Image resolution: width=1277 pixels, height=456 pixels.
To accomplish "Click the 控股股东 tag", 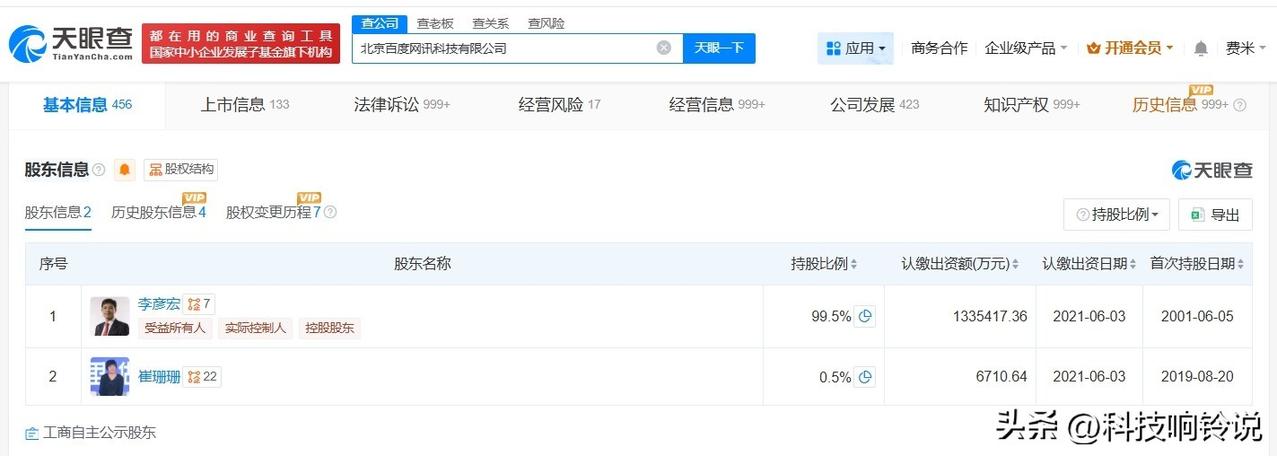I will tap(329, 328).
